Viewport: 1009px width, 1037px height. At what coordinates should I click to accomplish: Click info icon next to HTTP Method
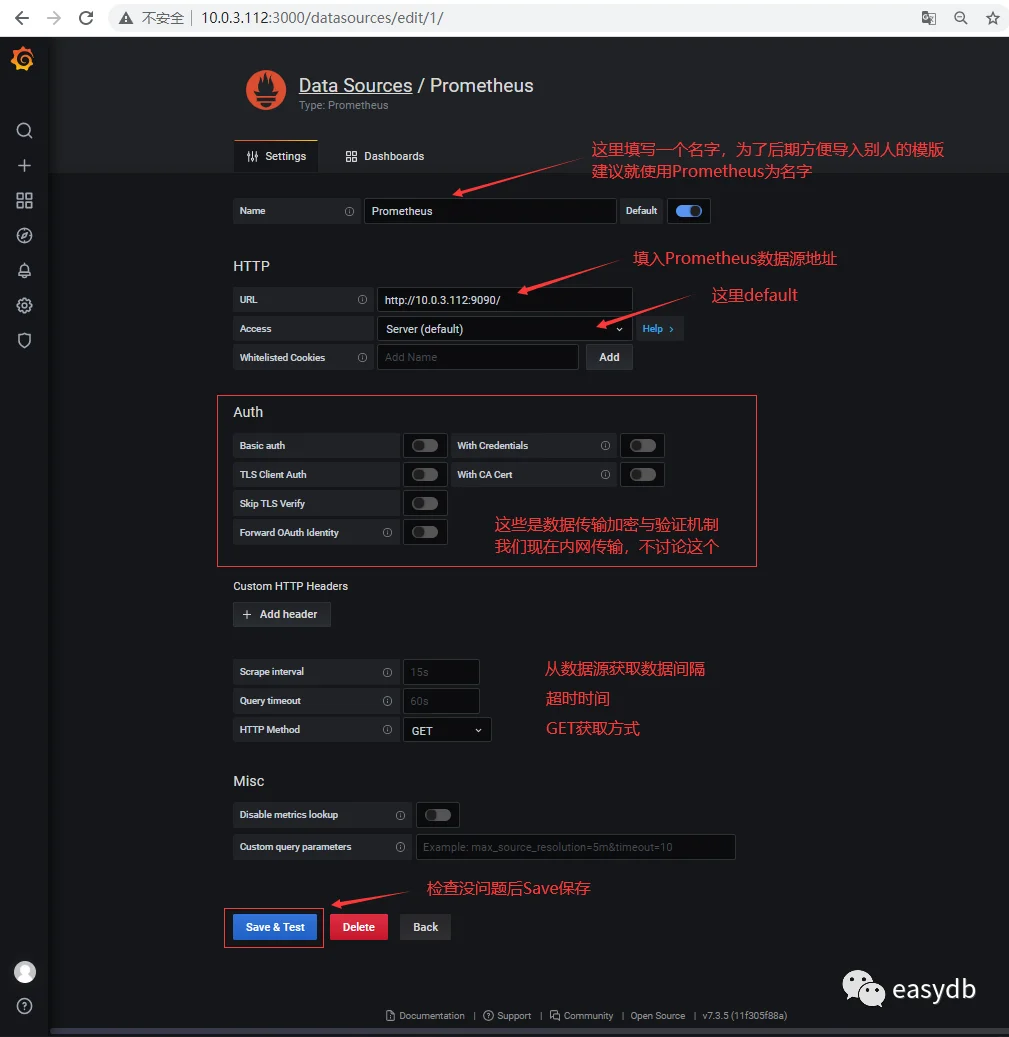[387, 729]
